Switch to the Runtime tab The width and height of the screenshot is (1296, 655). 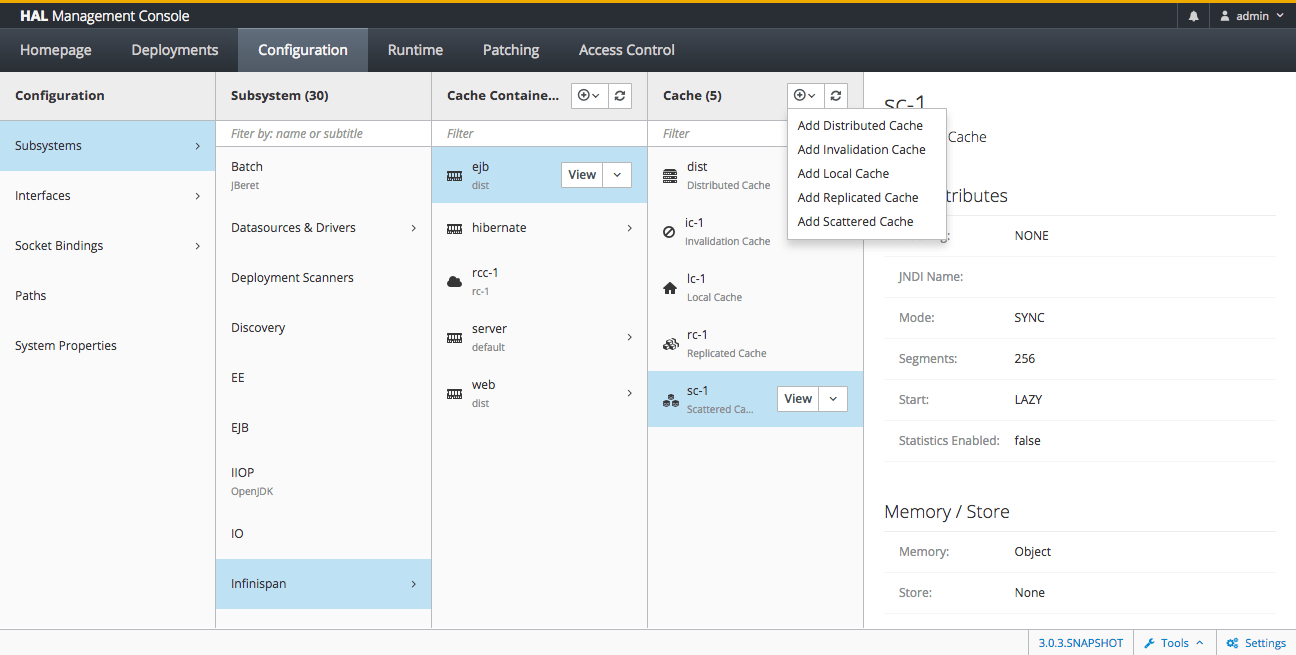(x=414, y=49)
